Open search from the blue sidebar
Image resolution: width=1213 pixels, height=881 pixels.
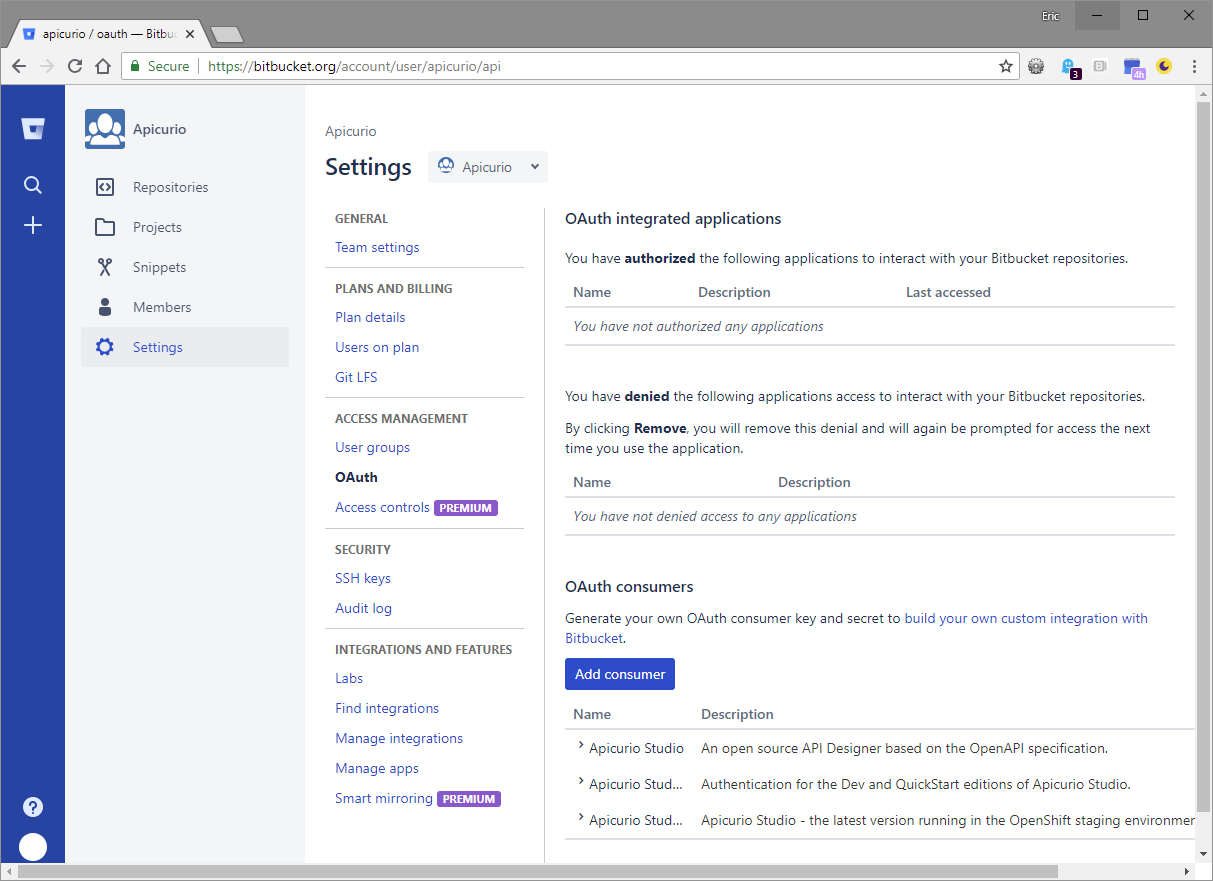tap(33, 185)
